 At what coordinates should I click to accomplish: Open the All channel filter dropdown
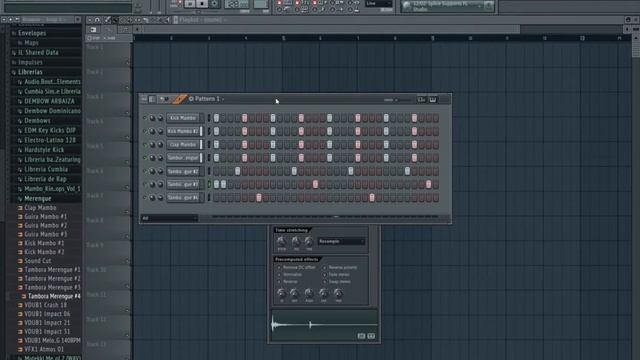tap(169, 218)
